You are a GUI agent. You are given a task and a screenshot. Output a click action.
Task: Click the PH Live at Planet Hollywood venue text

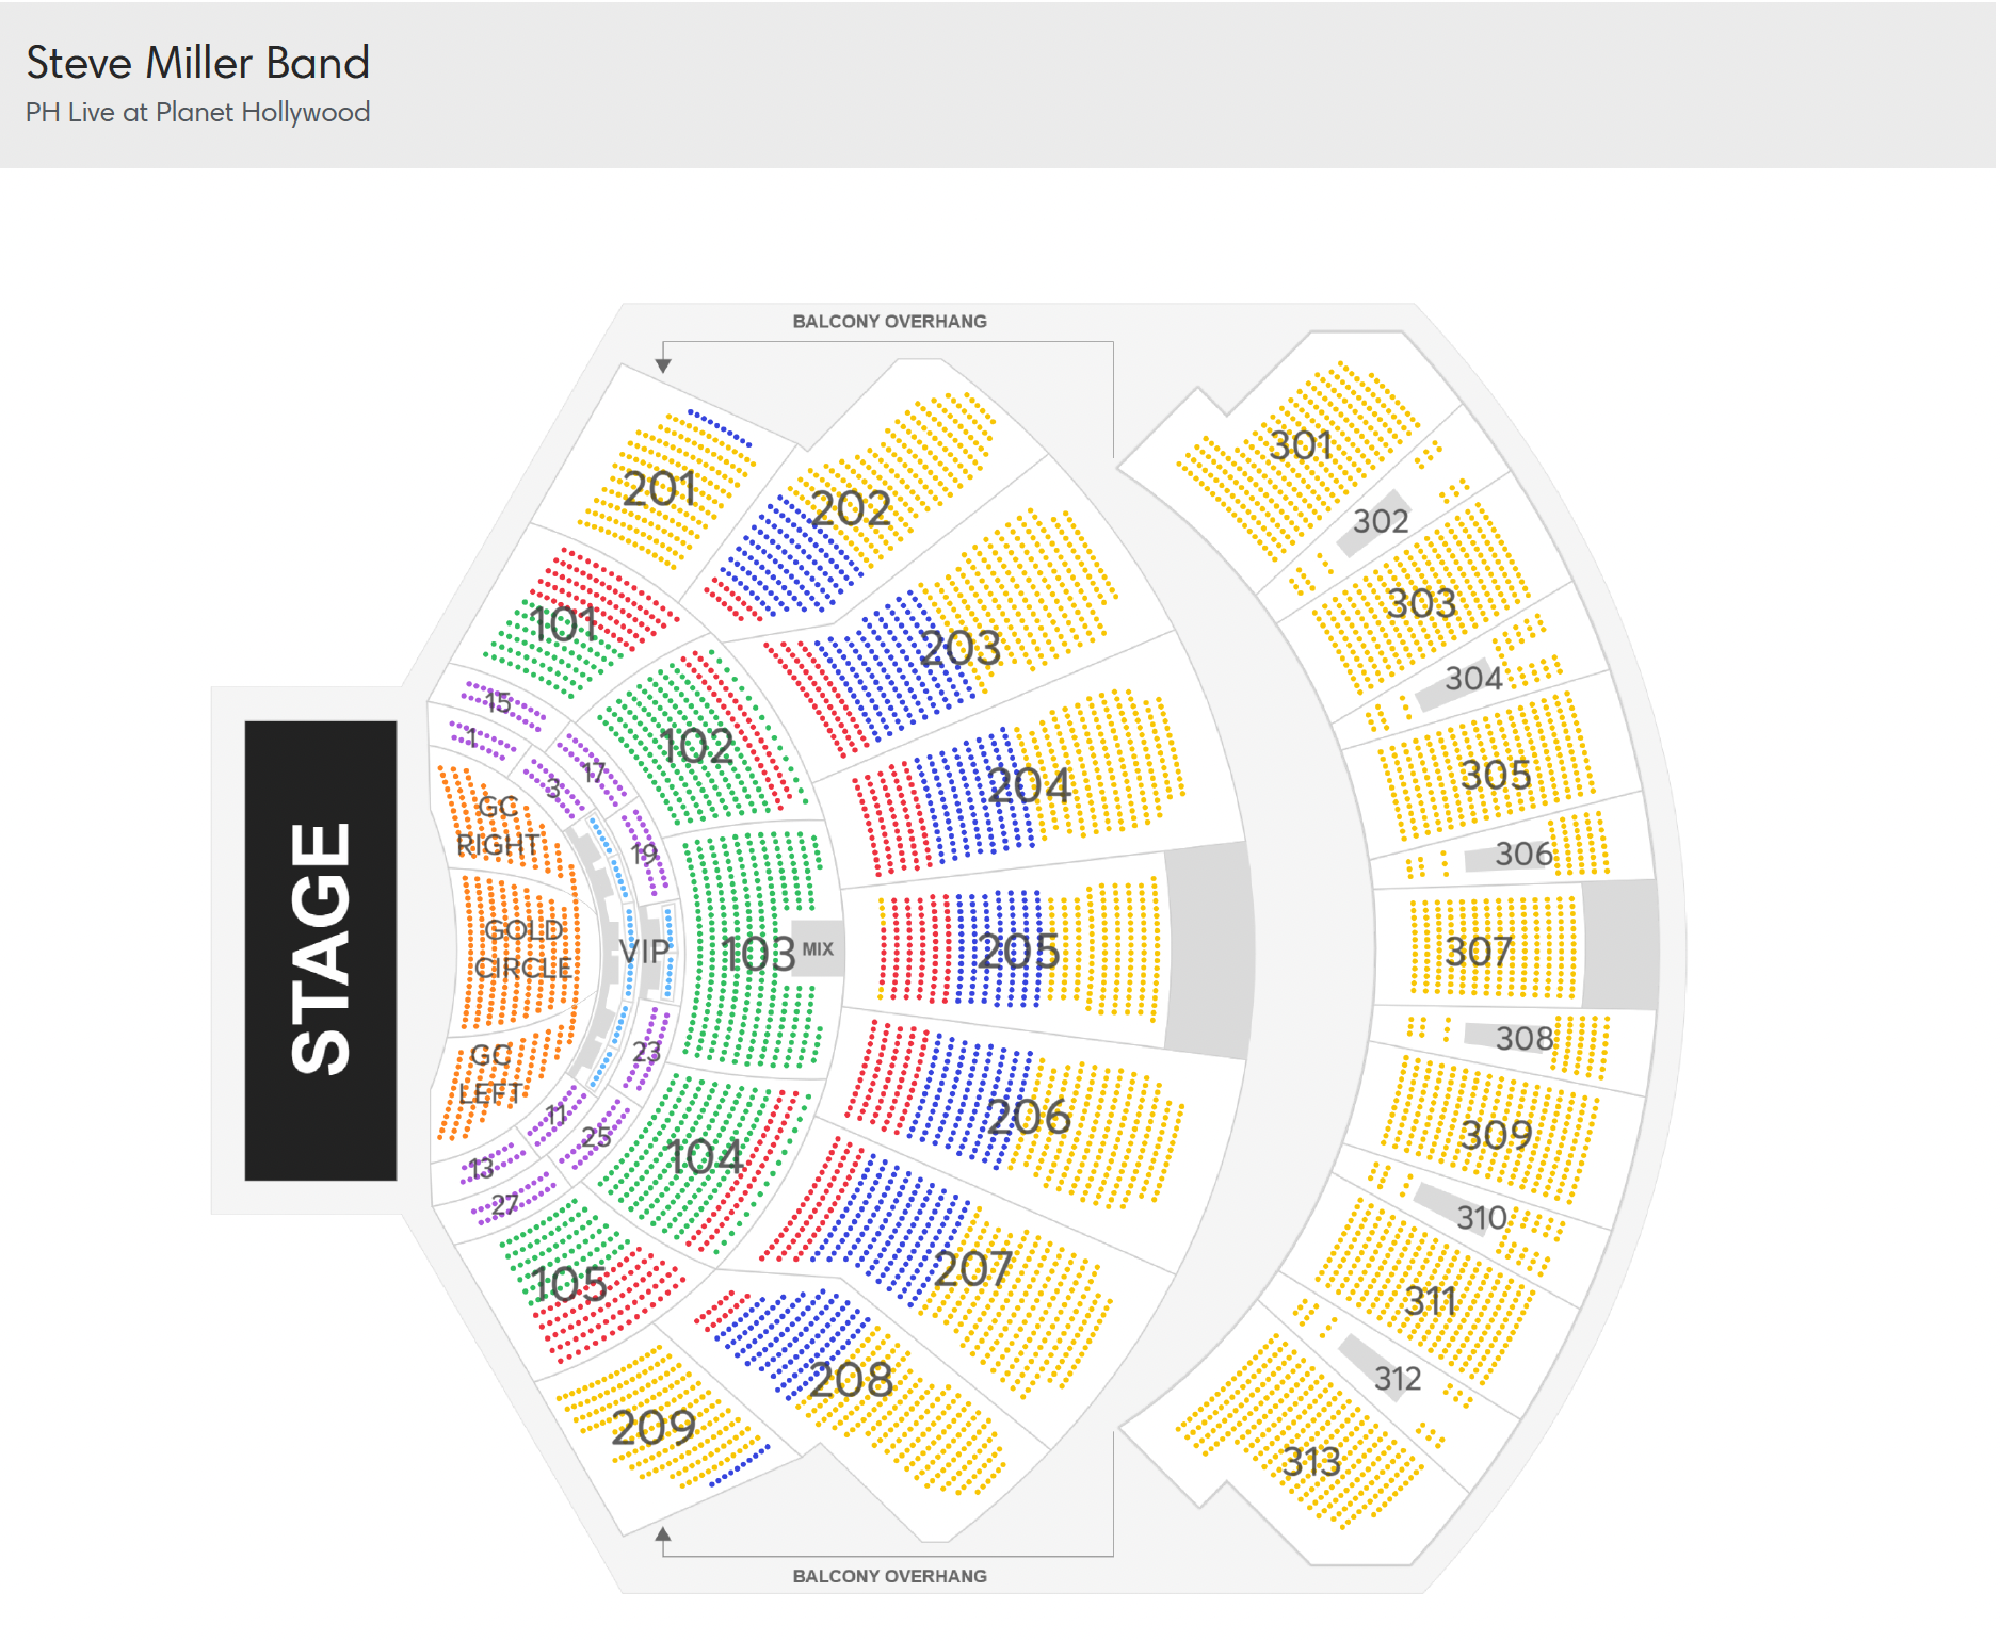coord(198,112)
